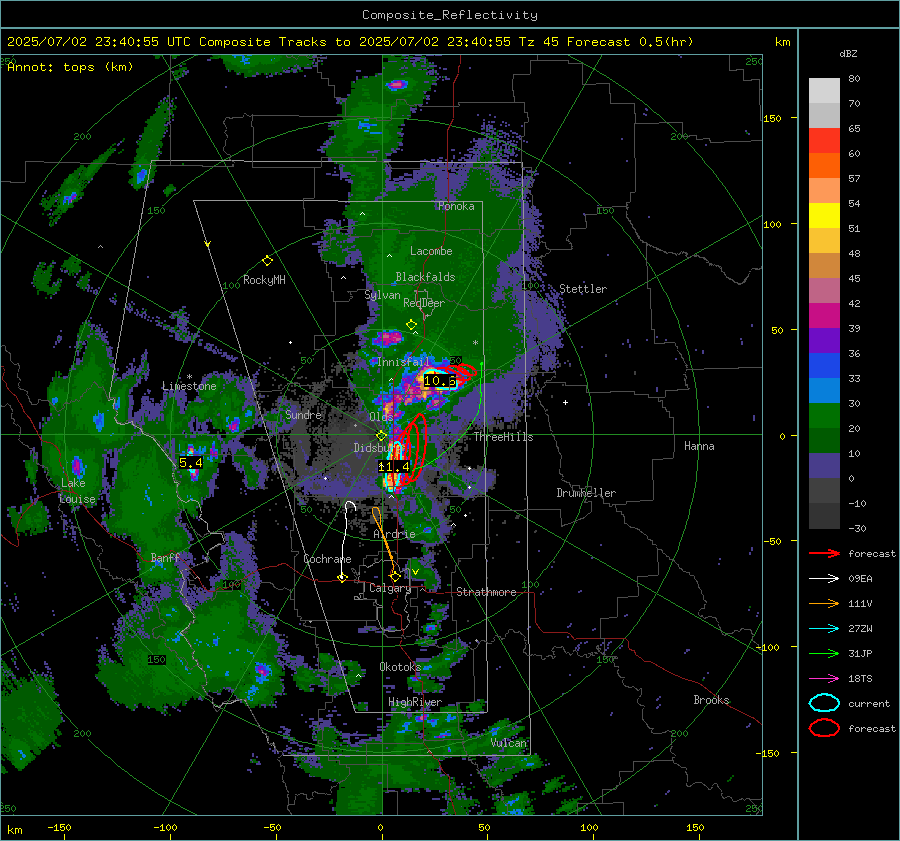Click the RockyMH location label

pyautogui.click(x=264, y=280)
